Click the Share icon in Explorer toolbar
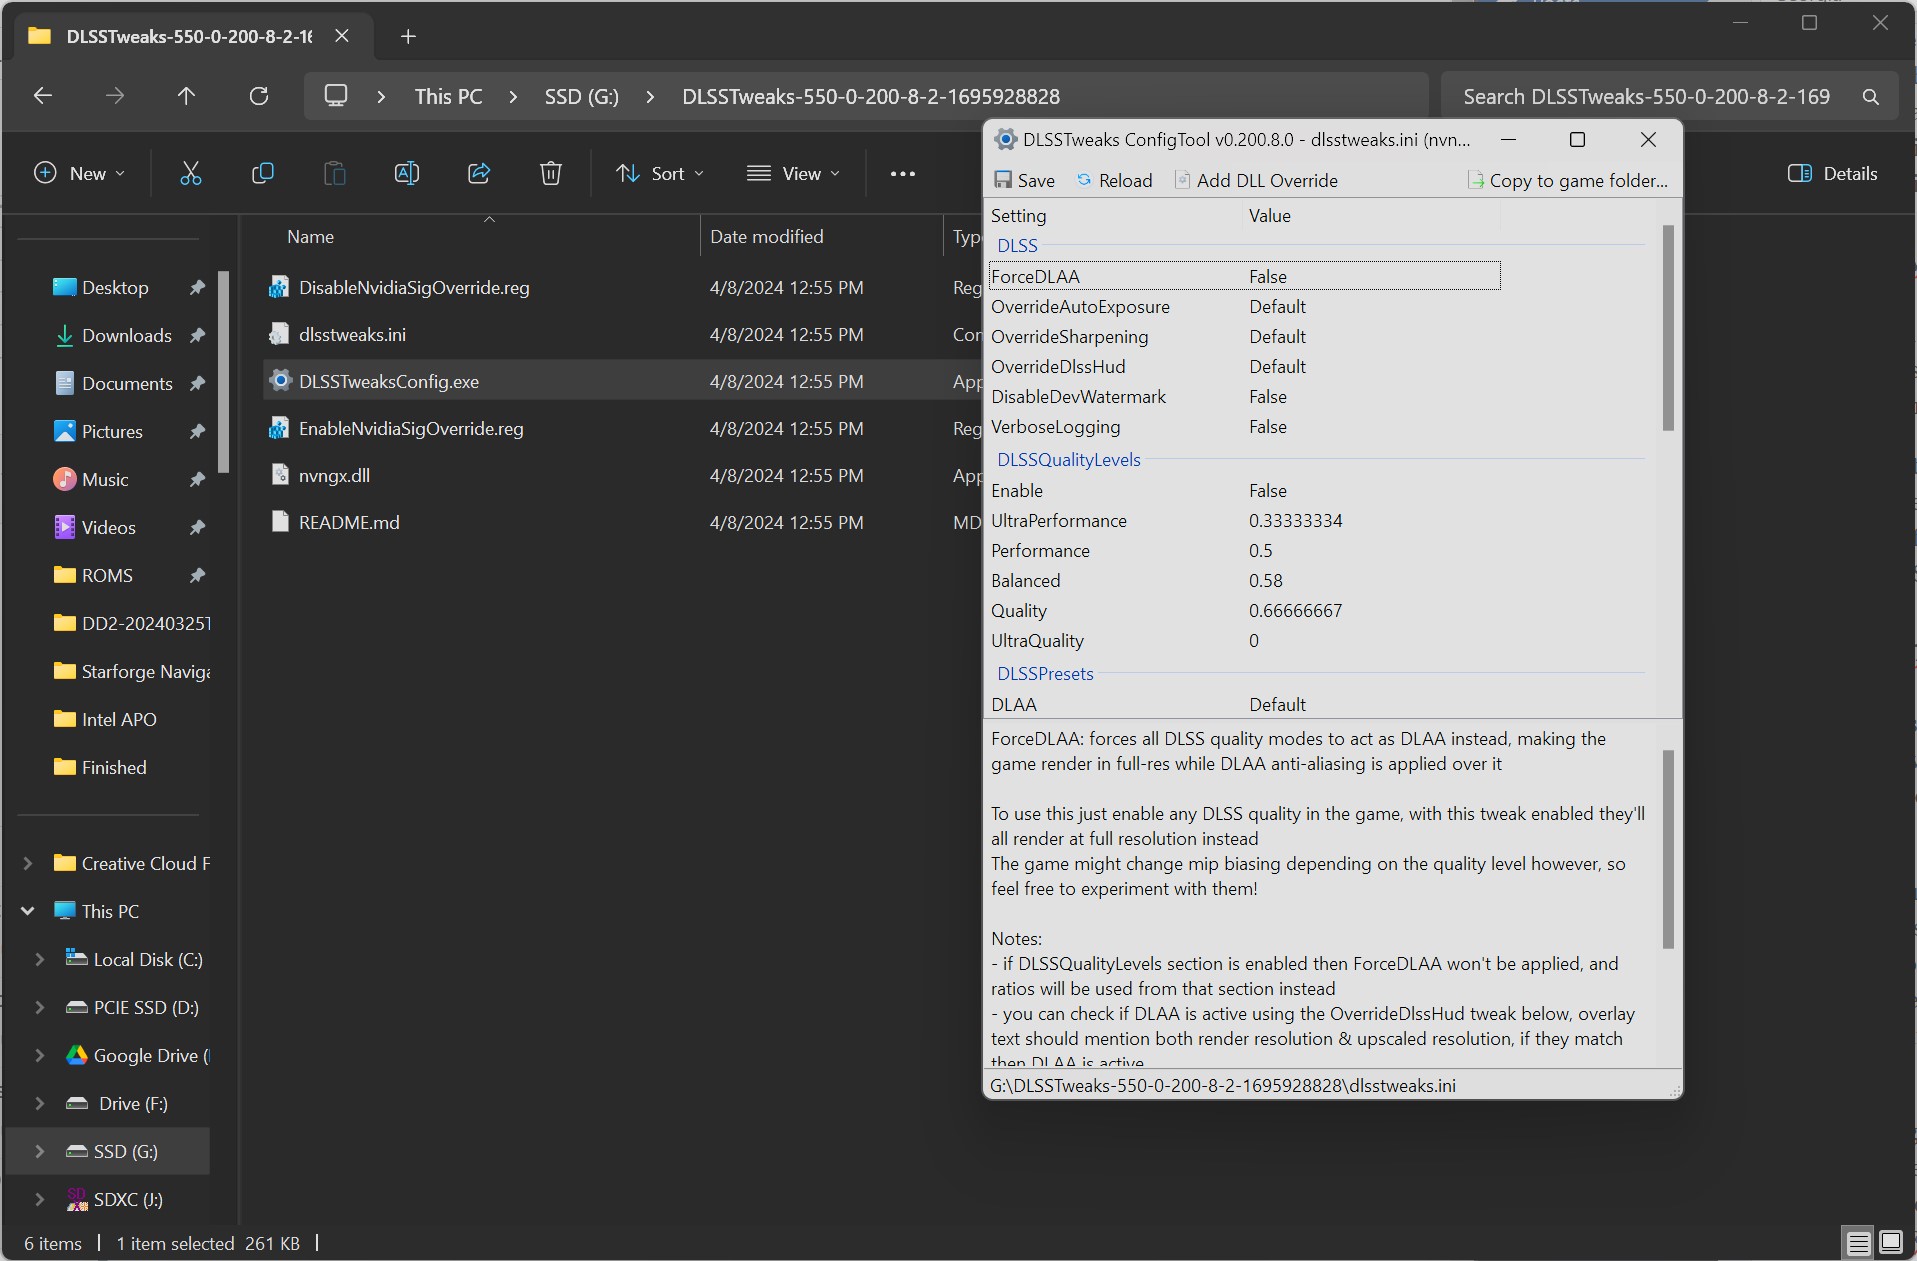1917x1261 pixels. pyautogui.click(x=479, y=173)
